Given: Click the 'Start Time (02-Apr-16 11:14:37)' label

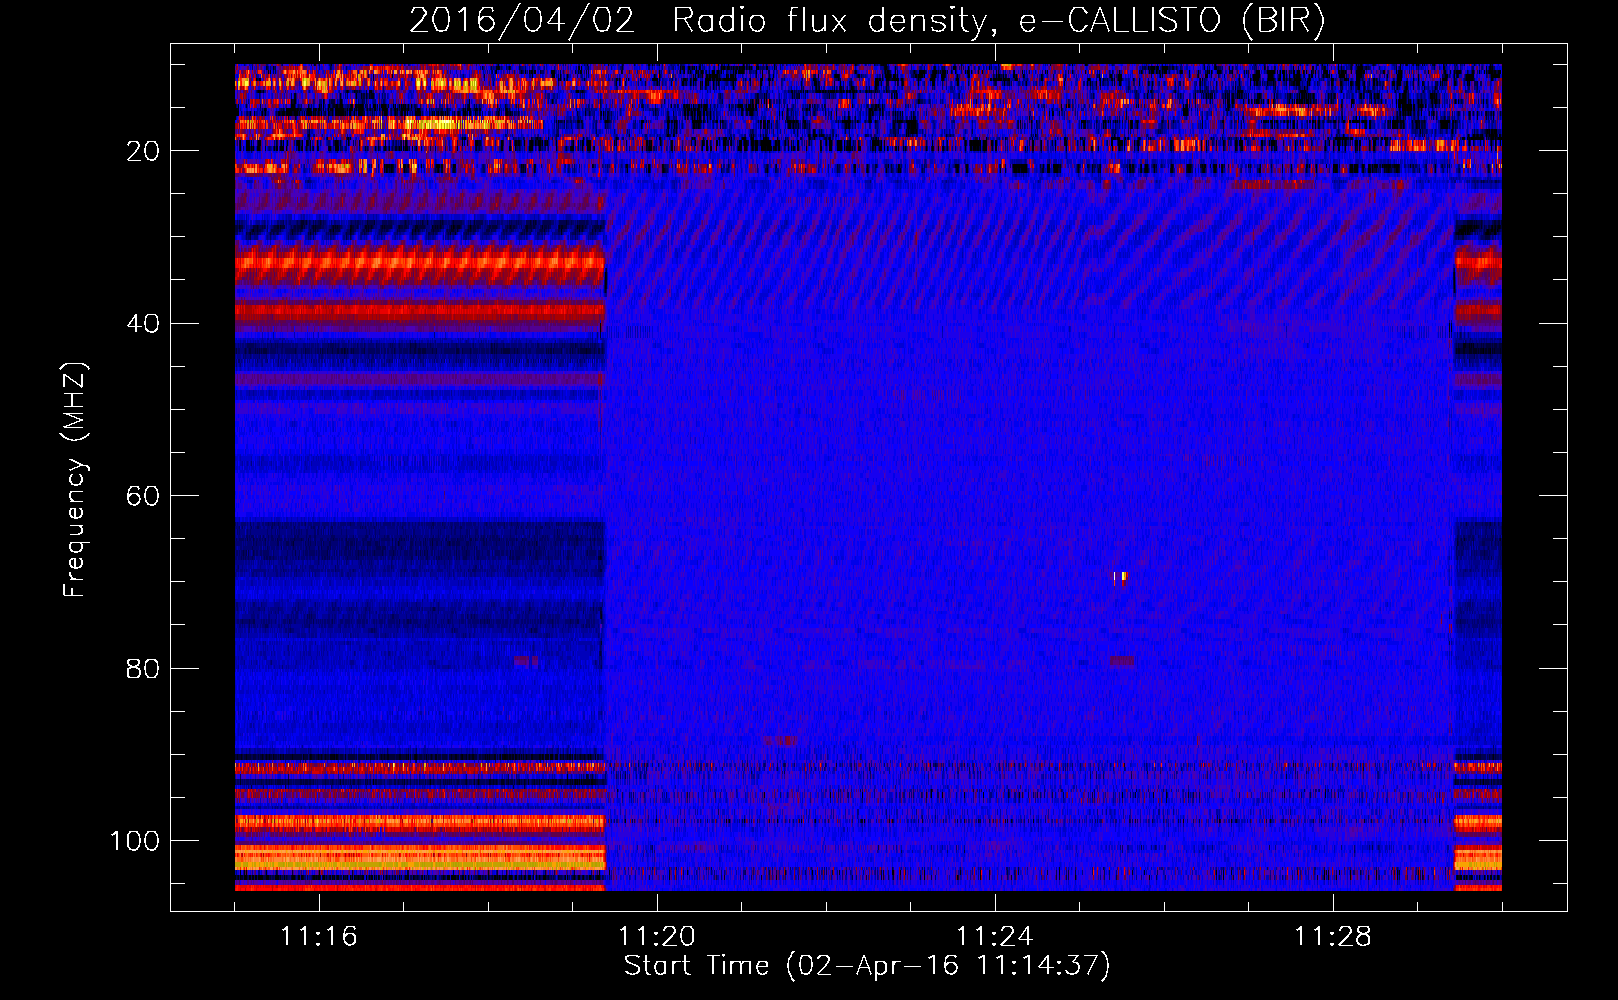Looking at the screenshot, I should [x=867, y=966].
